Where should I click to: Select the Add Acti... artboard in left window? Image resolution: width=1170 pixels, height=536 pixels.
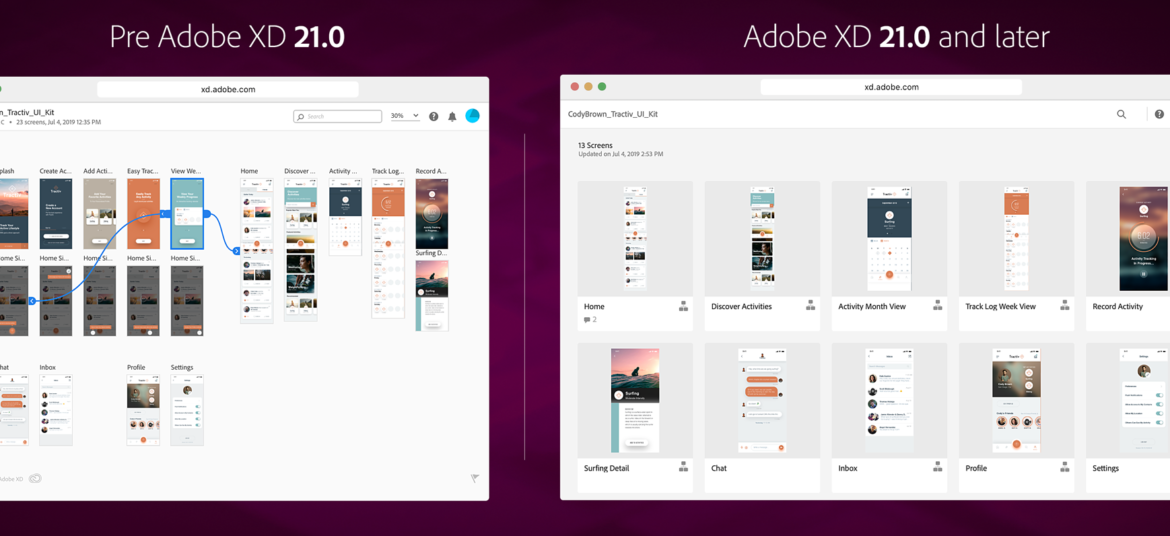(100, 213)
